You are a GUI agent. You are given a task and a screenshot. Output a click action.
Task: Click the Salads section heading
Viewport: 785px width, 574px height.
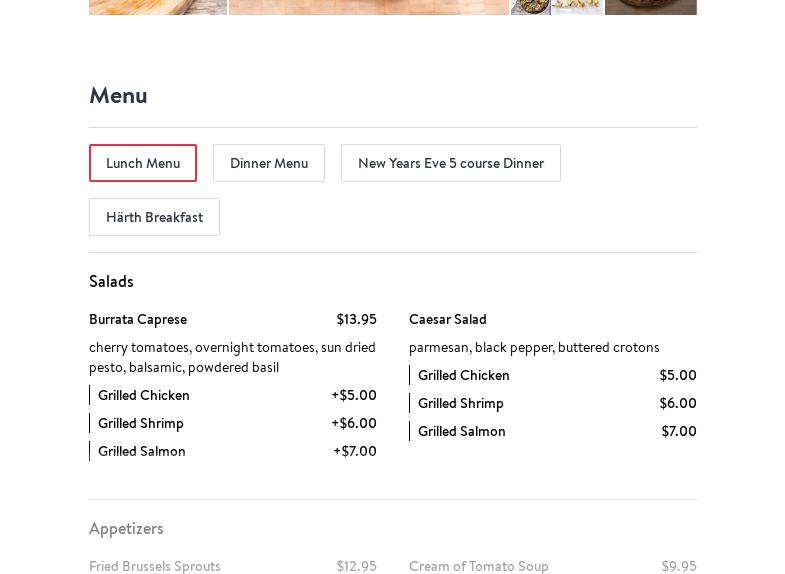point(111,282)
